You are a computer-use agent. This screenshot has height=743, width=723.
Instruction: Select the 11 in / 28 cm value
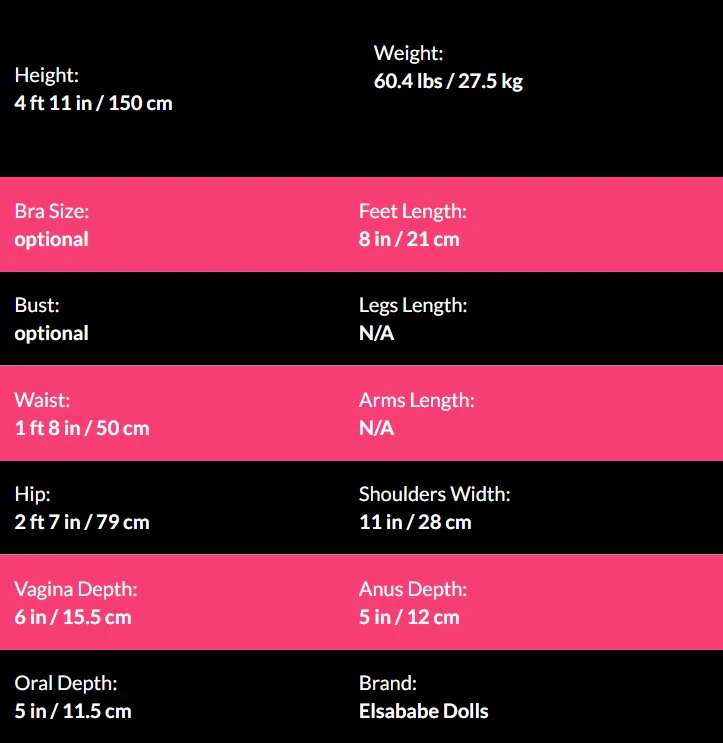[415, 522]
